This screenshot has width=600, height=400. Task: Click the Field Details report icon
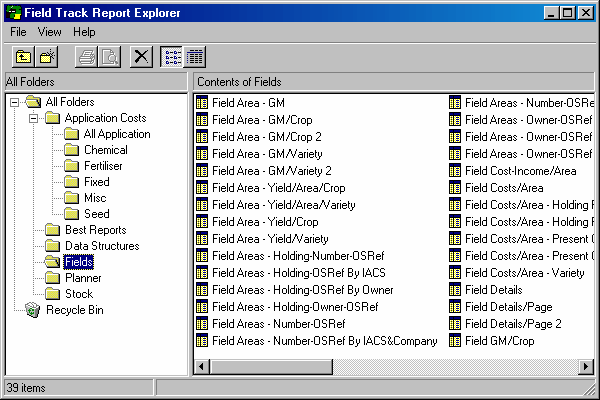[x=455, y=290]
